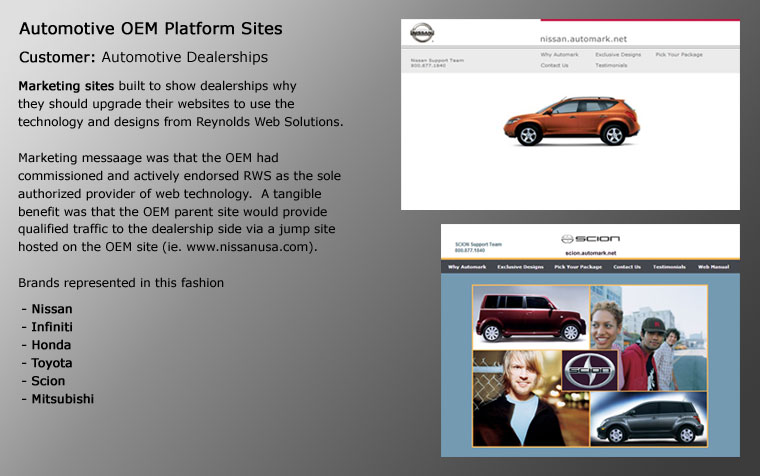
Task: Click the Scion badge emblem in the collage
Action: pos(590,371)
